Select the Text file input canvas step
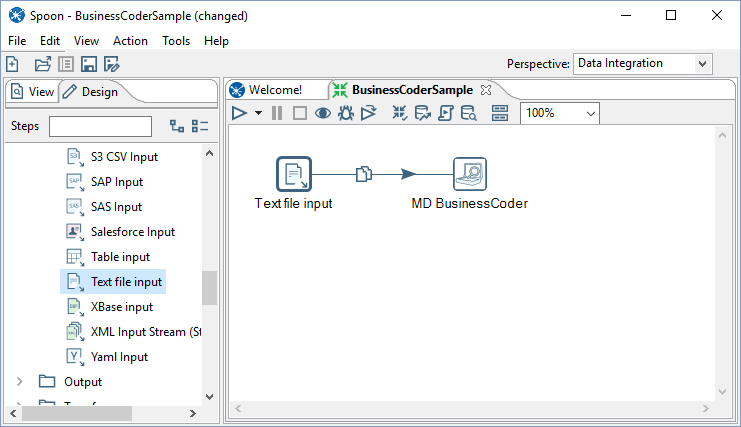Screen dimensions: 741x427 [x=294, y=174]
